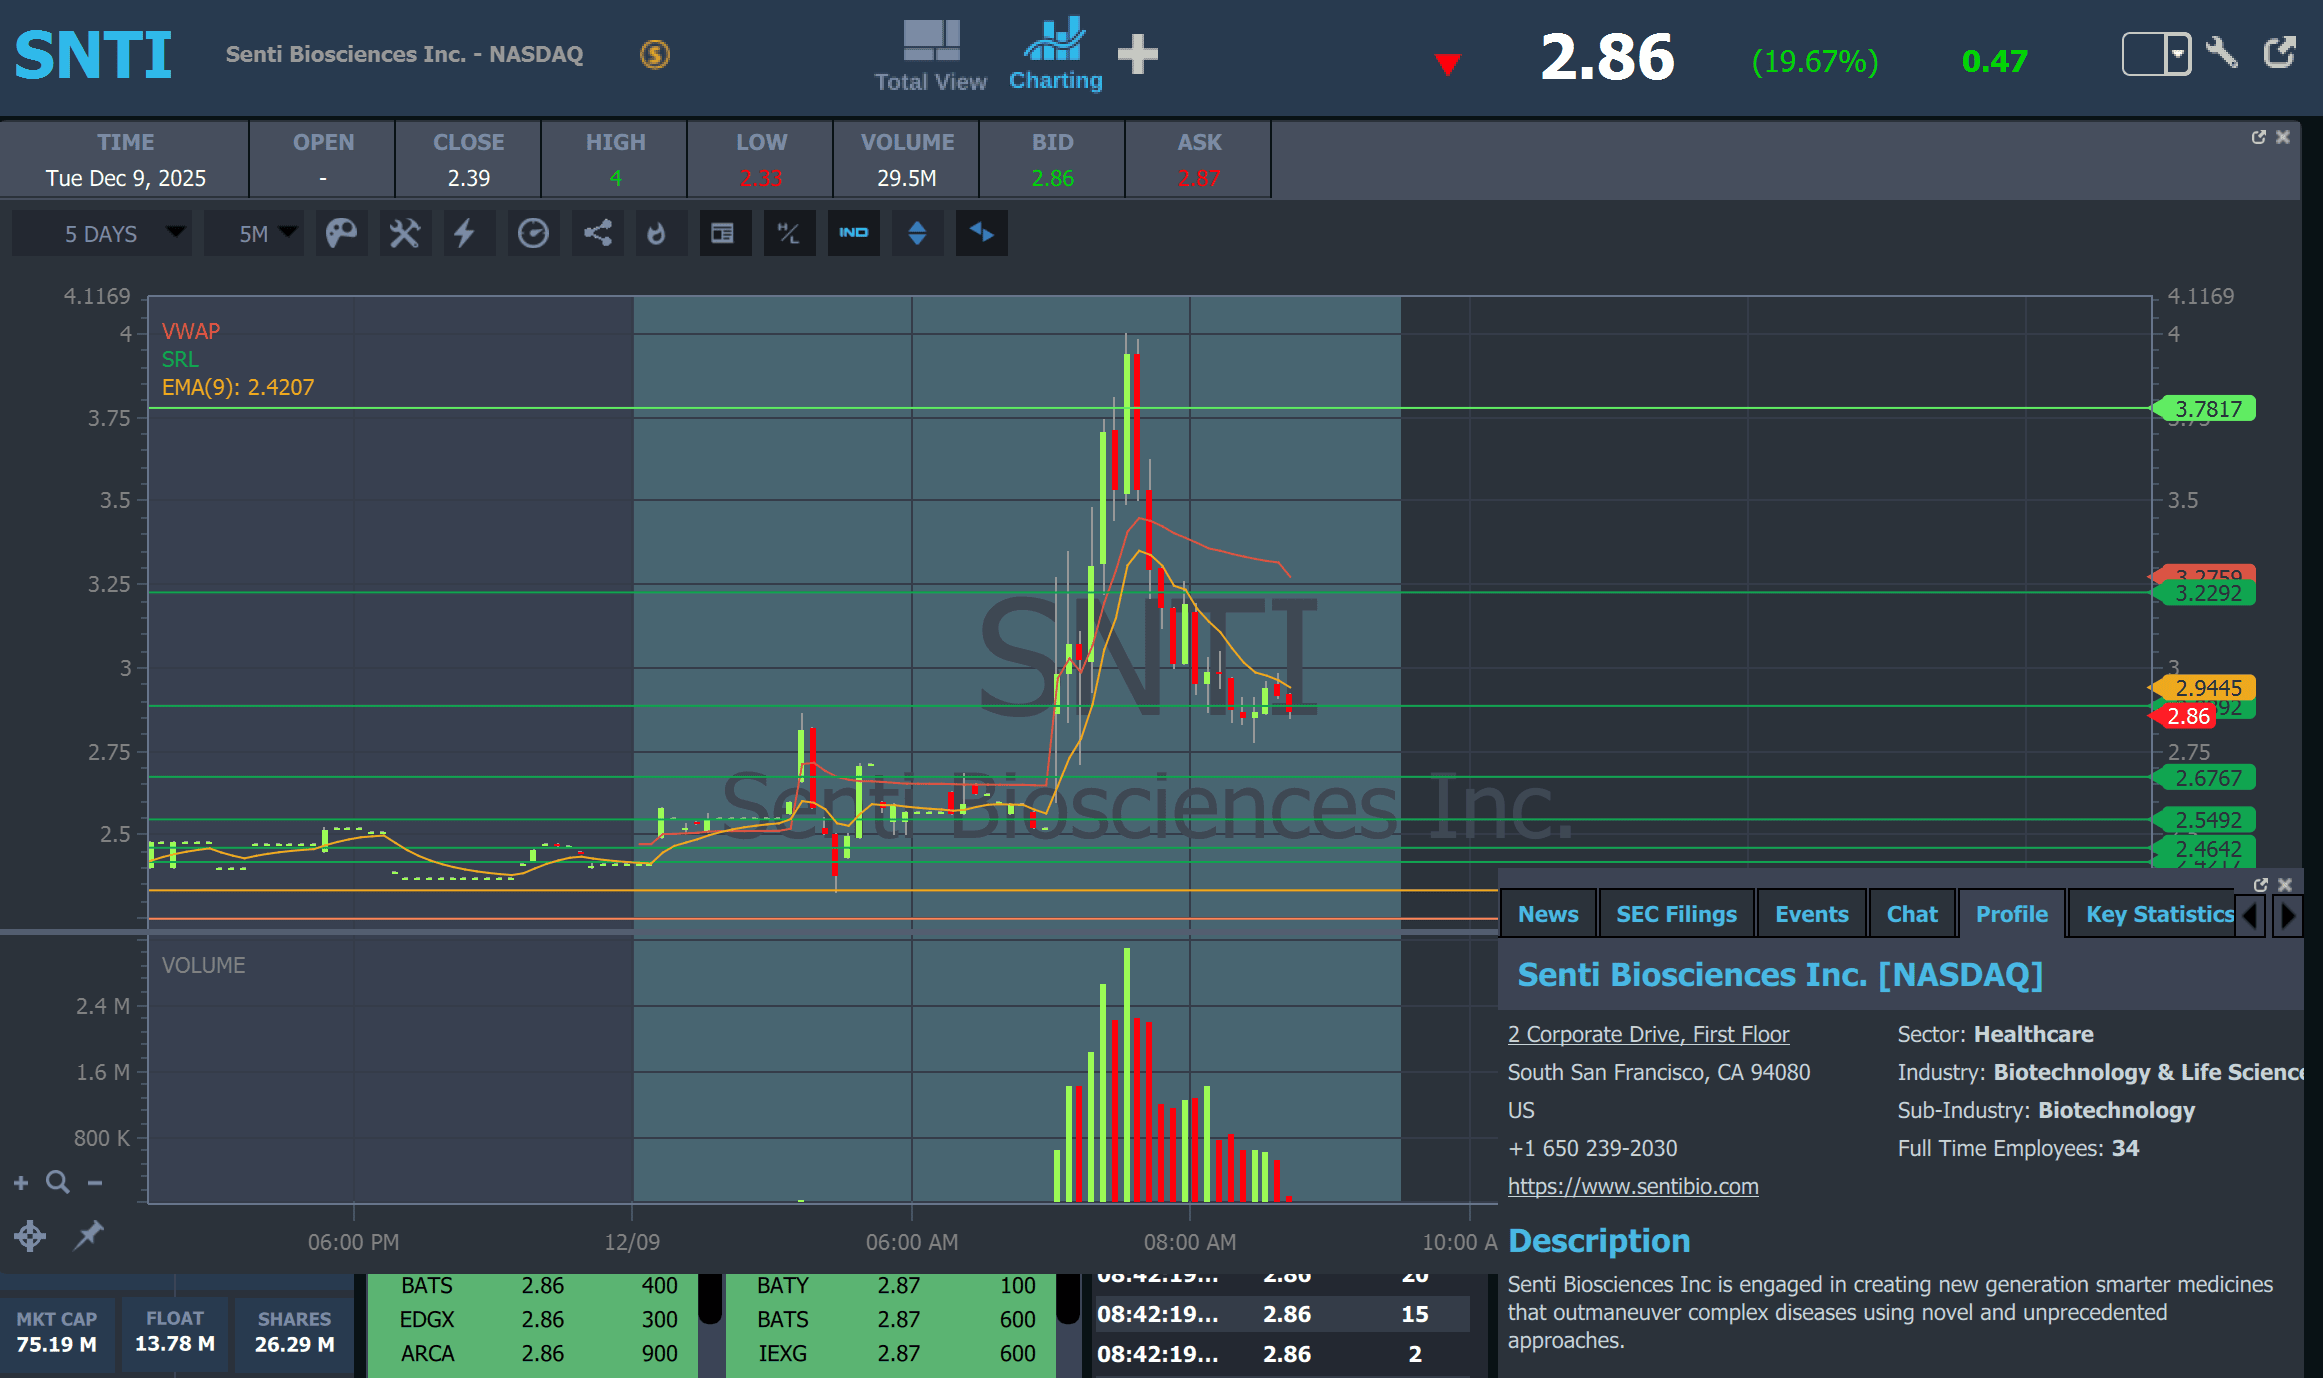The height and width of the screenshot is (1378, 2323).
Task: Click the lightning bolt icon
Action: click(465, 234)
